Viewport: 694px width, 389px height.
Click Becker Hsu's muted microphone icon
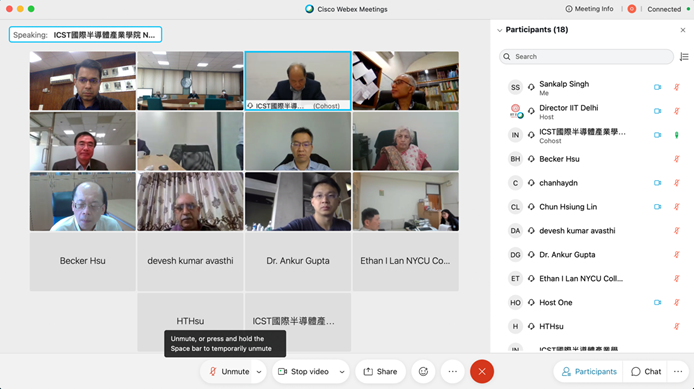[x=676, y=159]
